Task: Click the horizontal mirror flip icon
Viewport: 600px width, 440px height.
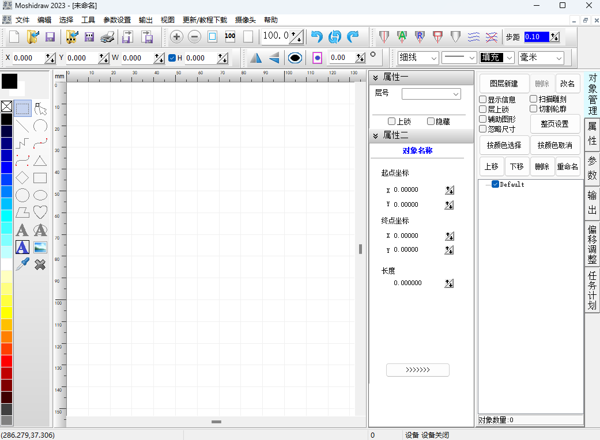Action: (256, 58)
